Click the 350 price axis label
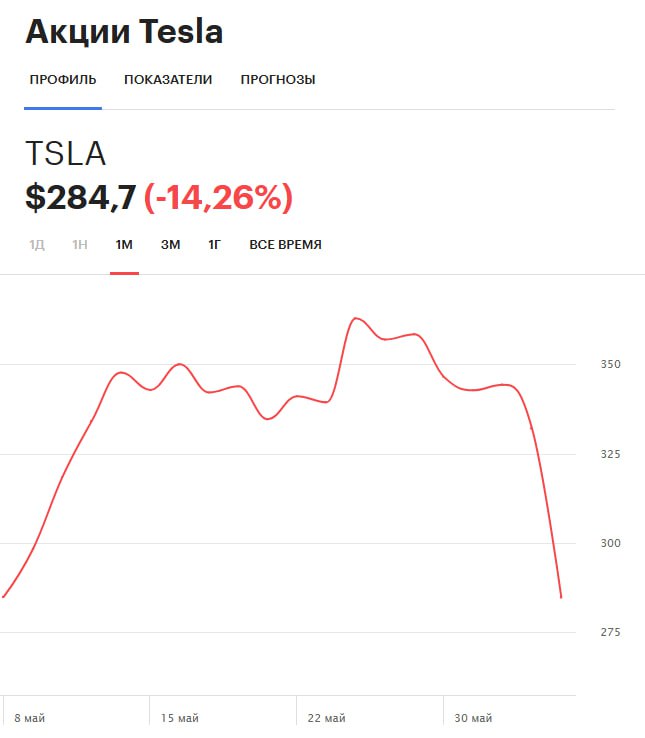The width and height of the screenshot is (645, 738). 610,365
